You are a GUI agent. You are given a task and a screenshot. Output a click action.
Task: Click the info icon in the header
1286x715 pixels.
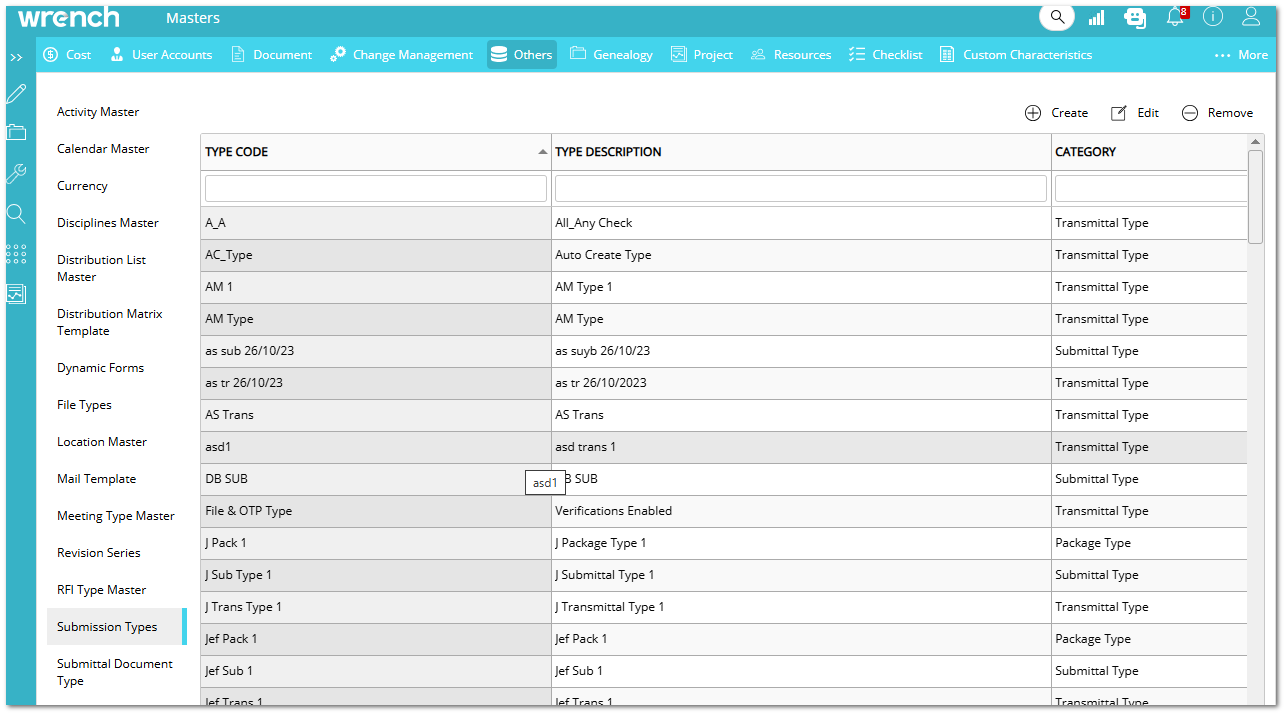click(1213, 17)
